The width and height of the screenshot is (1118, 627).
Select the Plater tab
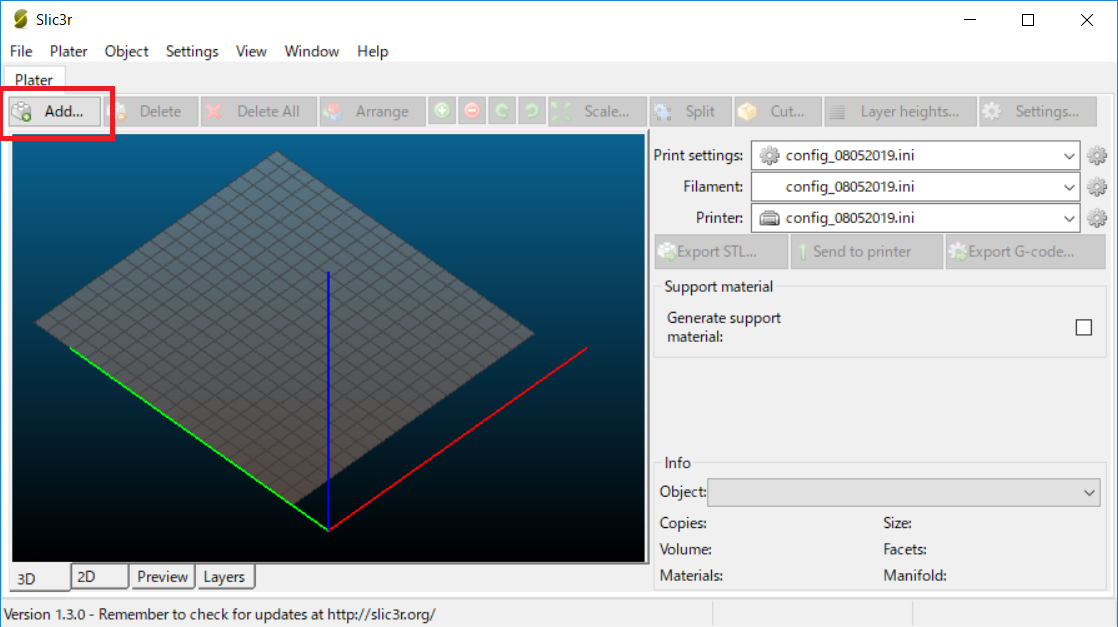tap(34, 80)
